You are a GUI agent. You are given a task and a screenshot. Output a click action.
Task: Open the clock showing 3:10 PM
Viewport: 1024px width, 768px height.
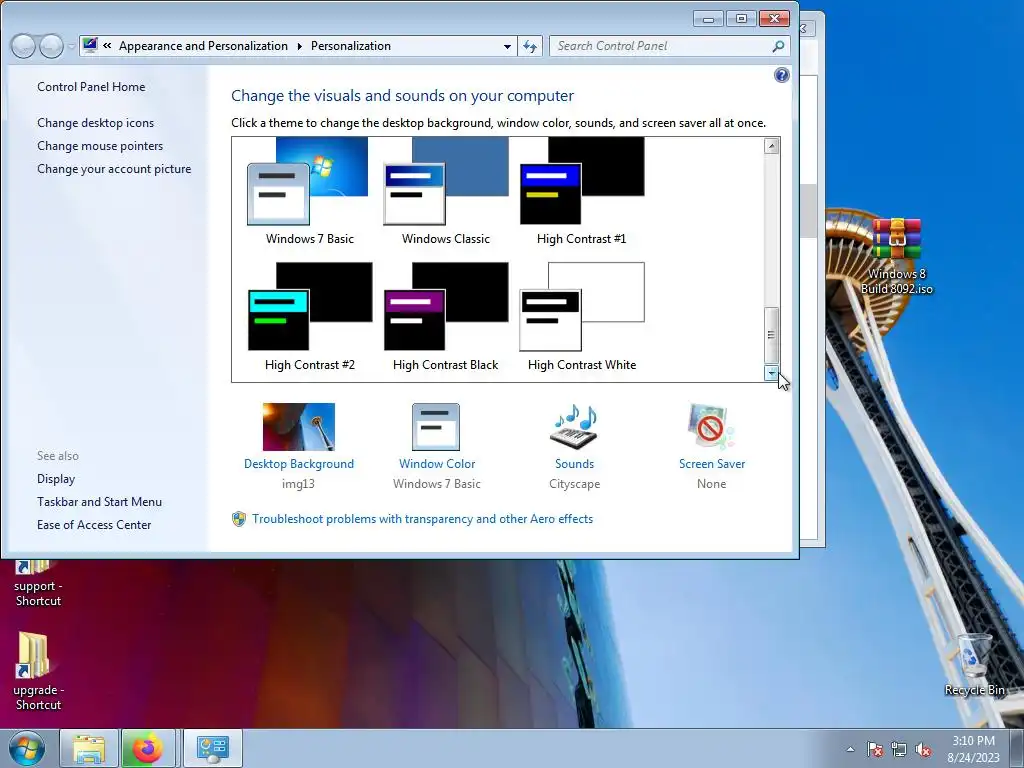[974, 749]
